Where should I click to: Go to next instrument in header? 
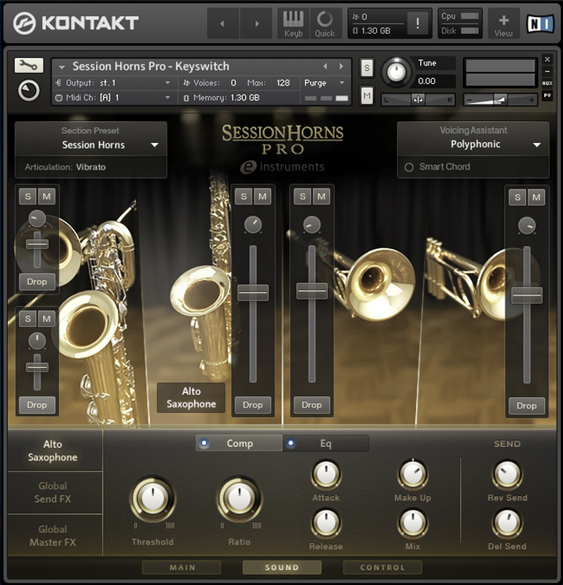[x=256, y=24]
